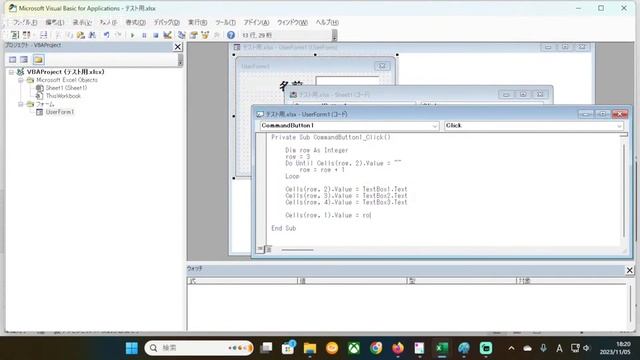Click the Object Browser toolbar icon
Image resolution: width=640 pixels, height=360 pixels.
pos(205,35)
